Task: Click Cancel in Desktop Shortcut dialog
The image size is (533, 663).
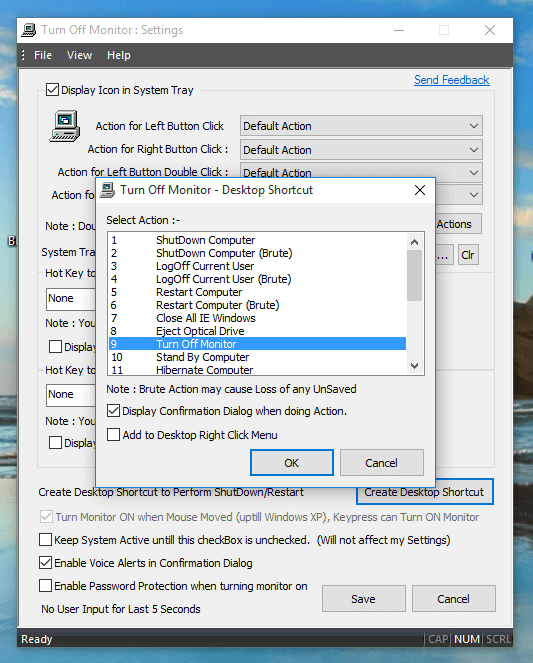Action: coord(382,463)
